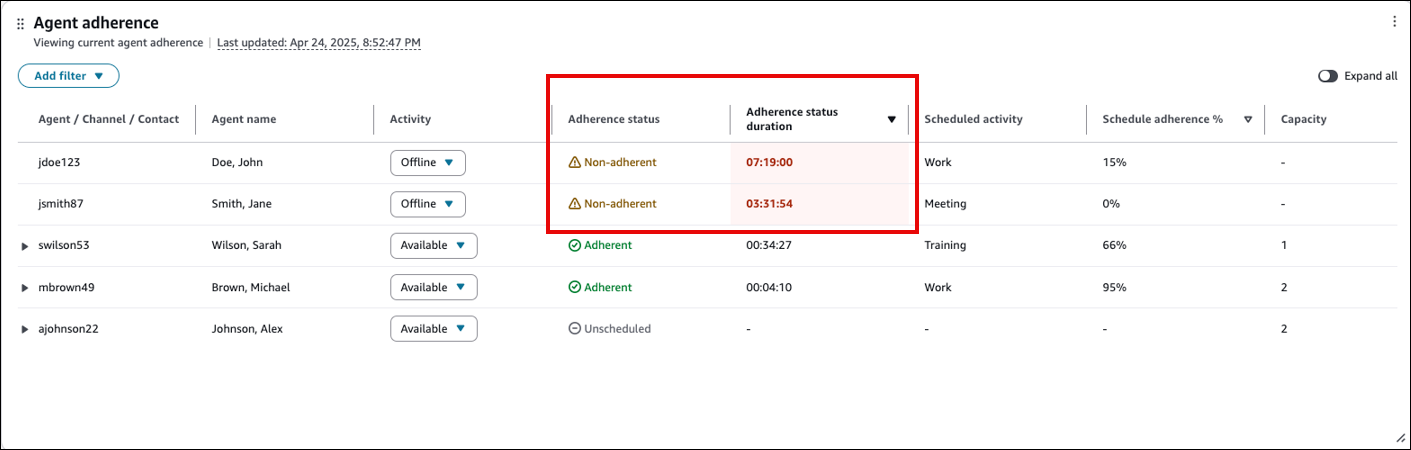Viewport: 1411px width, 450px height.
Task: Click the Adherence status column header
Action: [613, 120]
